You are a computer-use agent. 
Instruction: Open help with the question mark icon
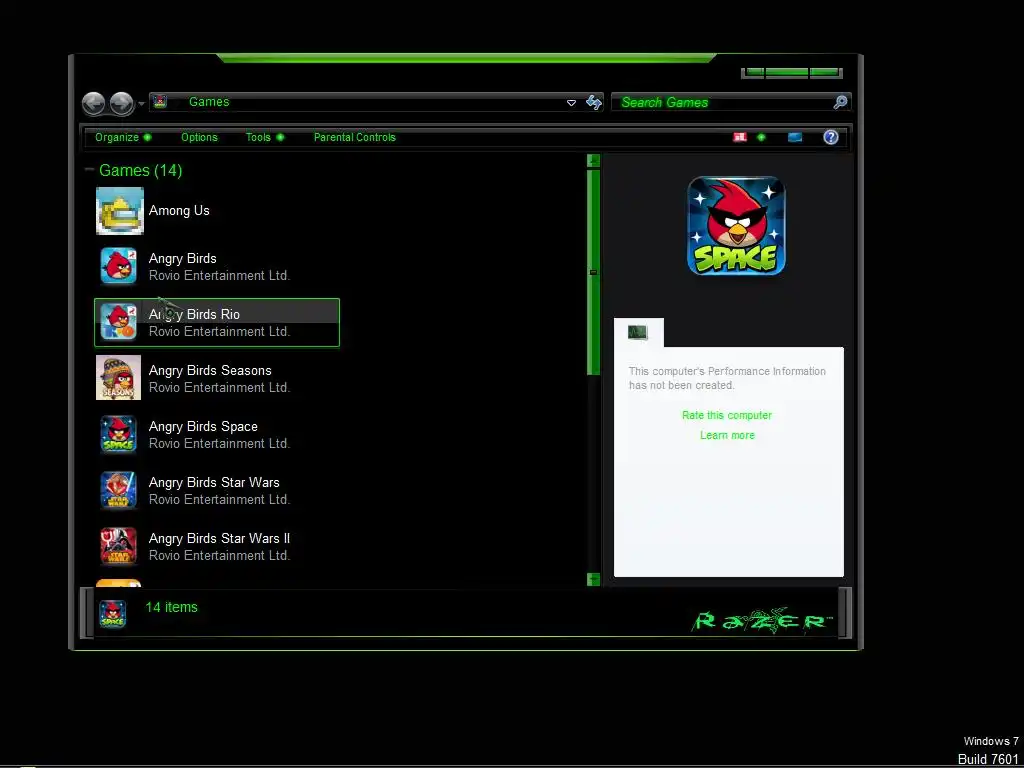tap(831, 137)
